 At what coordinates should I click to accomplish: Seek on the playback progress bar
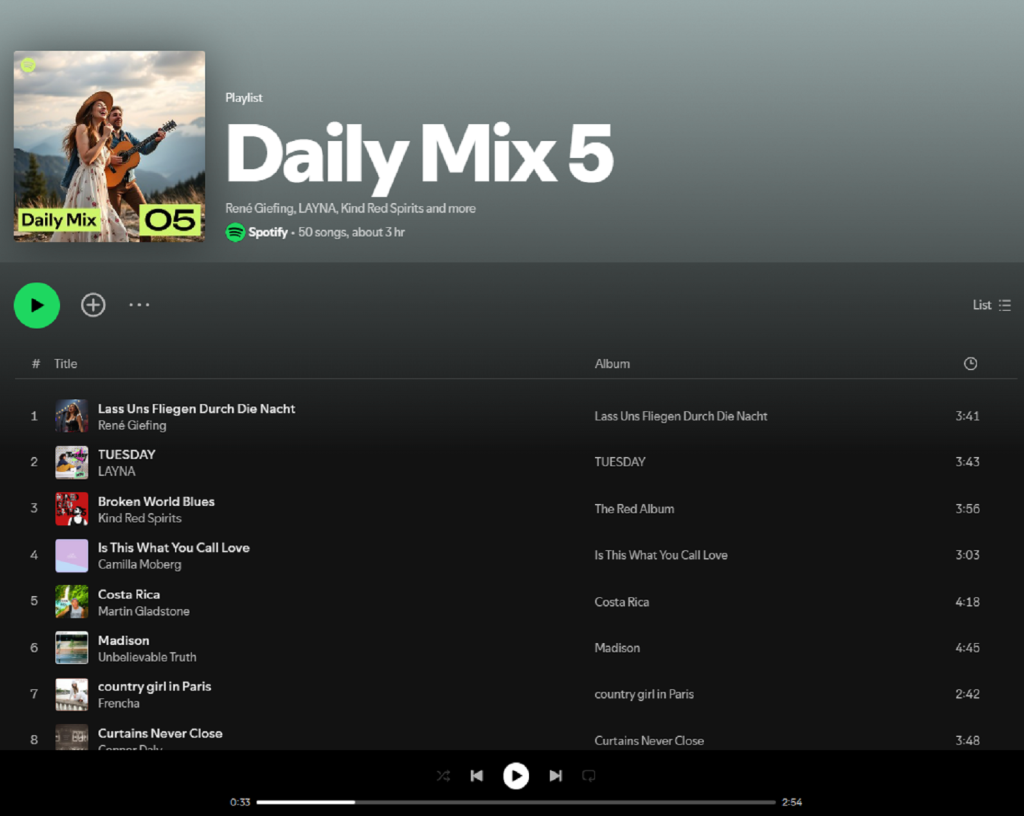pos(516,802)
